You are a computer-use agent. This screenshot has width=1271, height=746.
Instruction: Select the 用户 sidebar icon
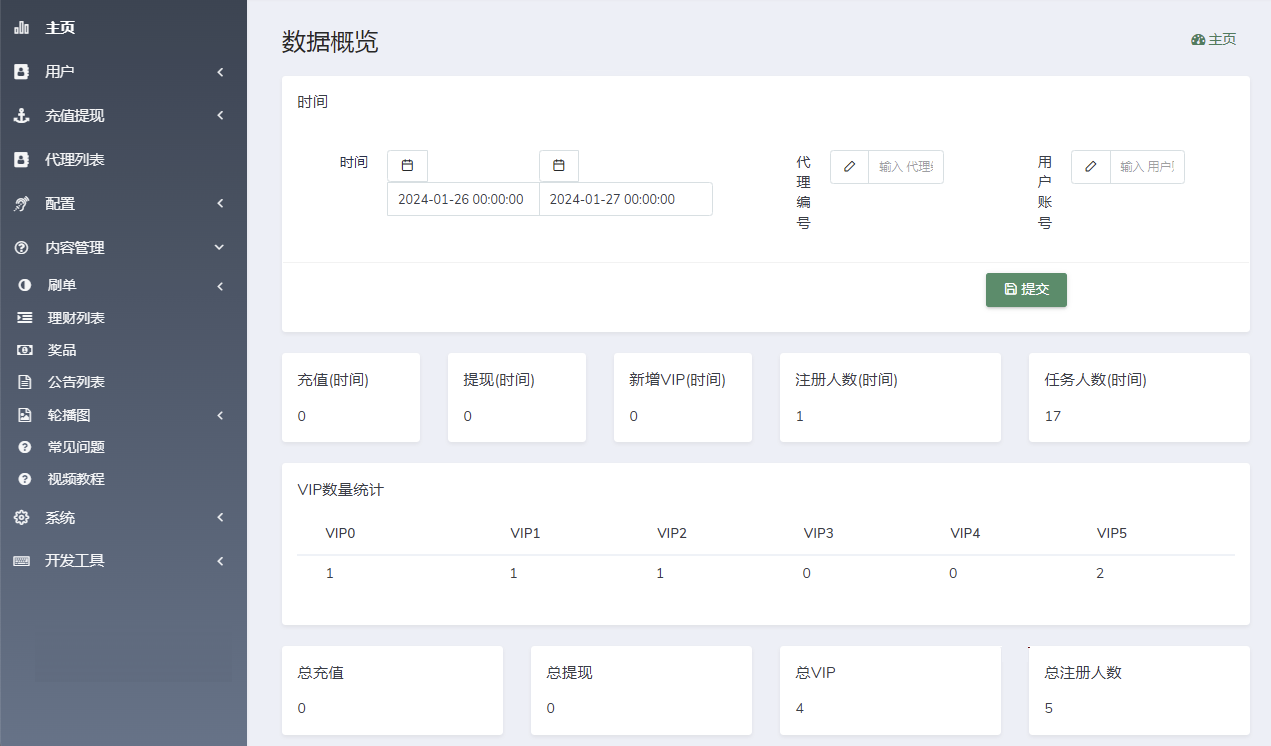coord(19,71)
